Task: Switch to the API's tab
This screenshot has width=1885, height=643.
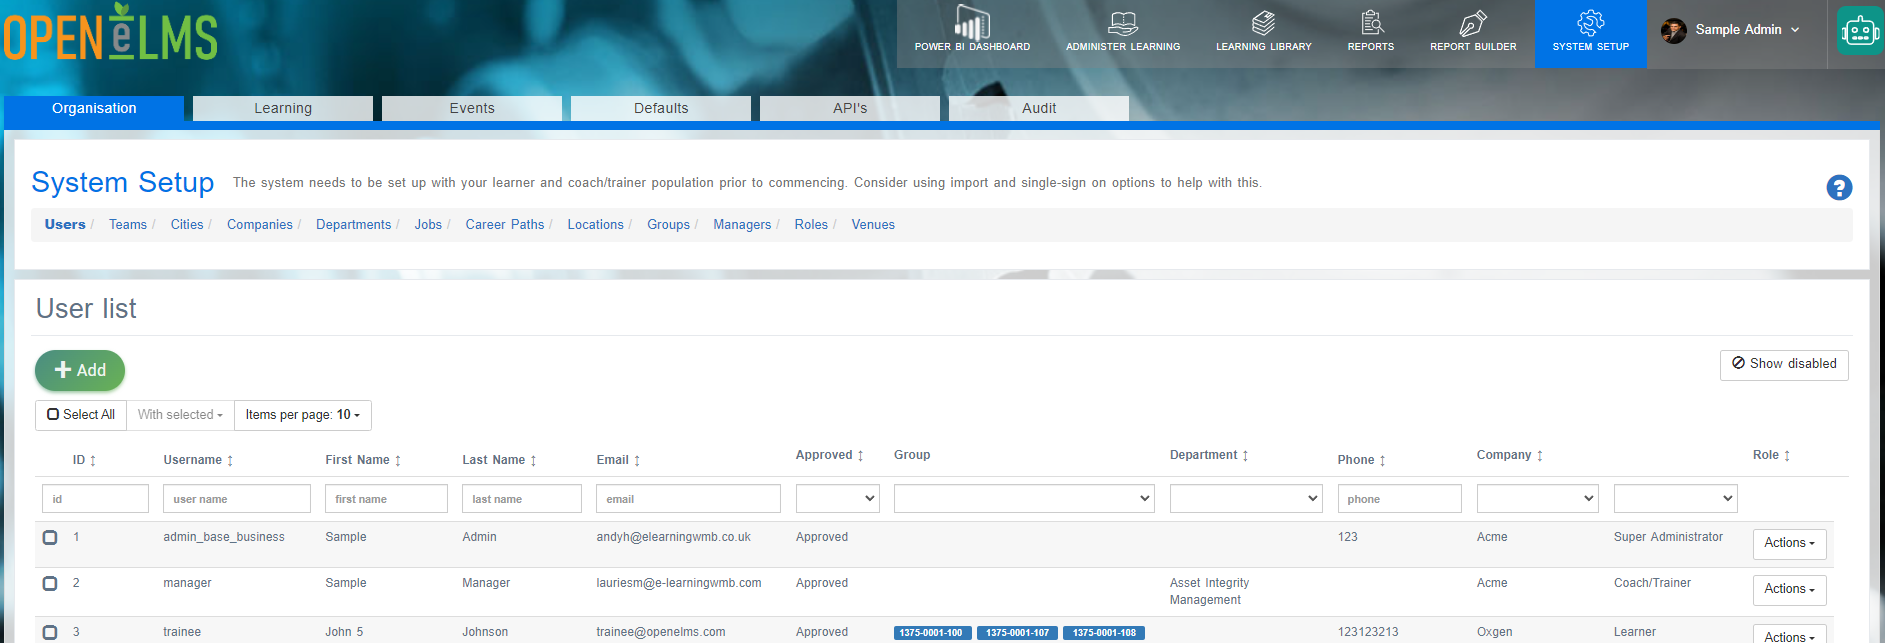Action: [850, 108]
